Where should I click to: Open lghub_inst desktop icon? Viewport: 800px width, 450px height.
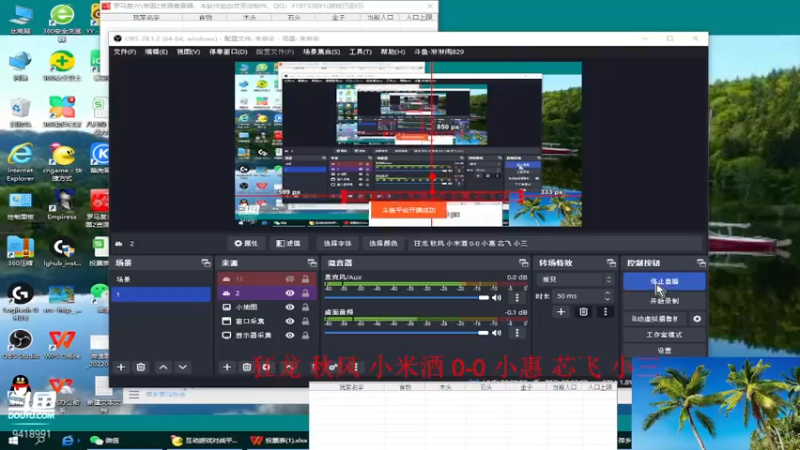[62, 251]
